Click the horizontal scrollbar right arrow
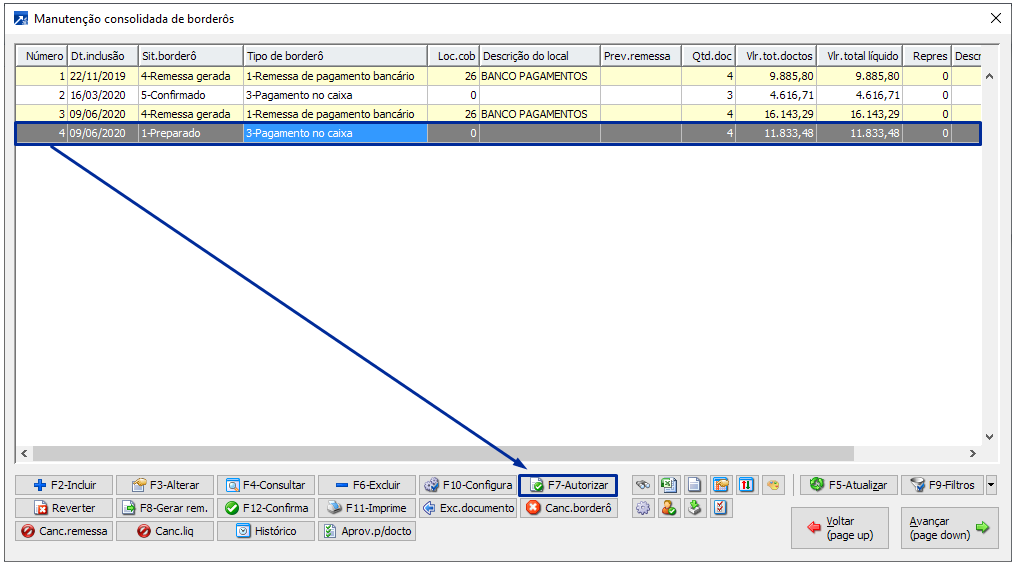The image size is (1017, 567). [973, 453]
